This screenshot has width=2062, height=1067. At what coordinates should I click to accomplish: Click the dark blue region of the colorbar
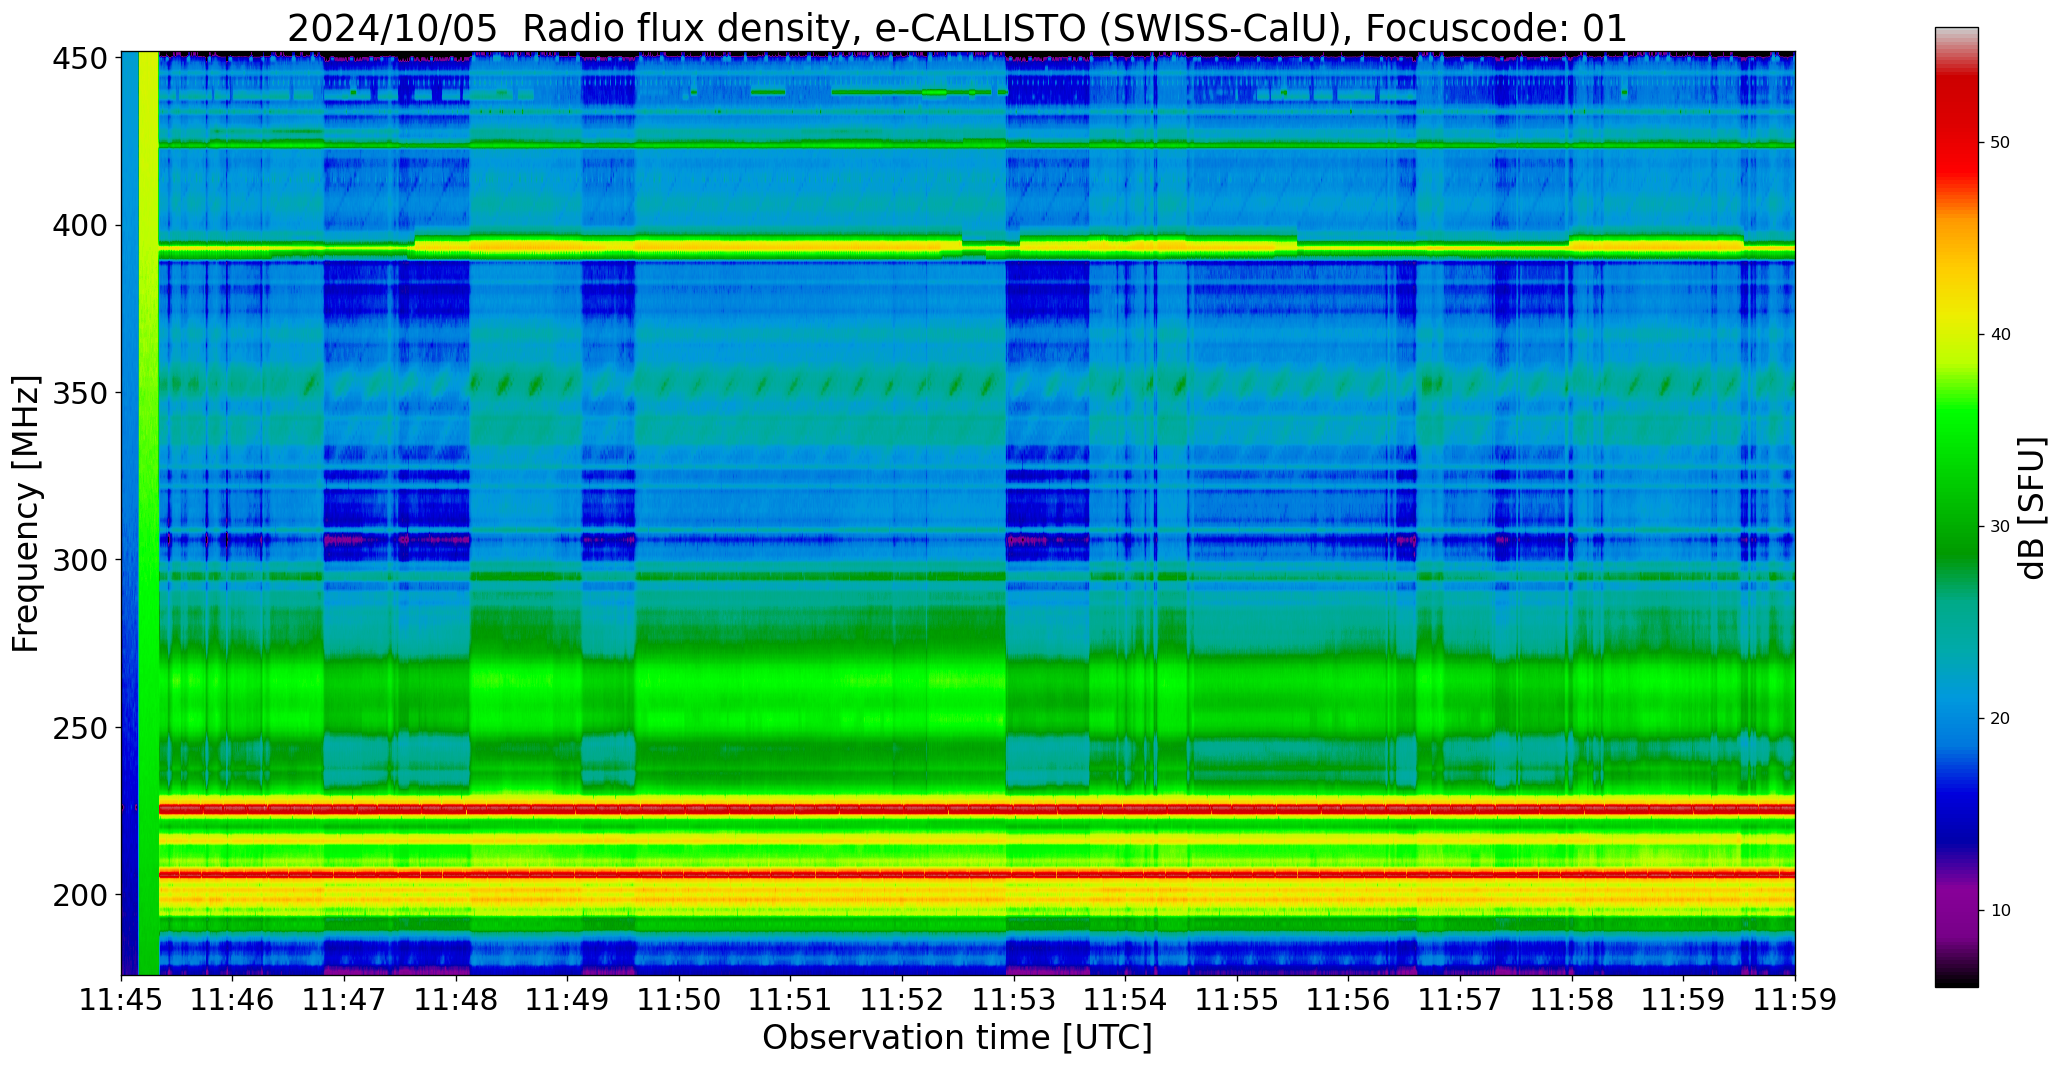tap(1956, 815)
